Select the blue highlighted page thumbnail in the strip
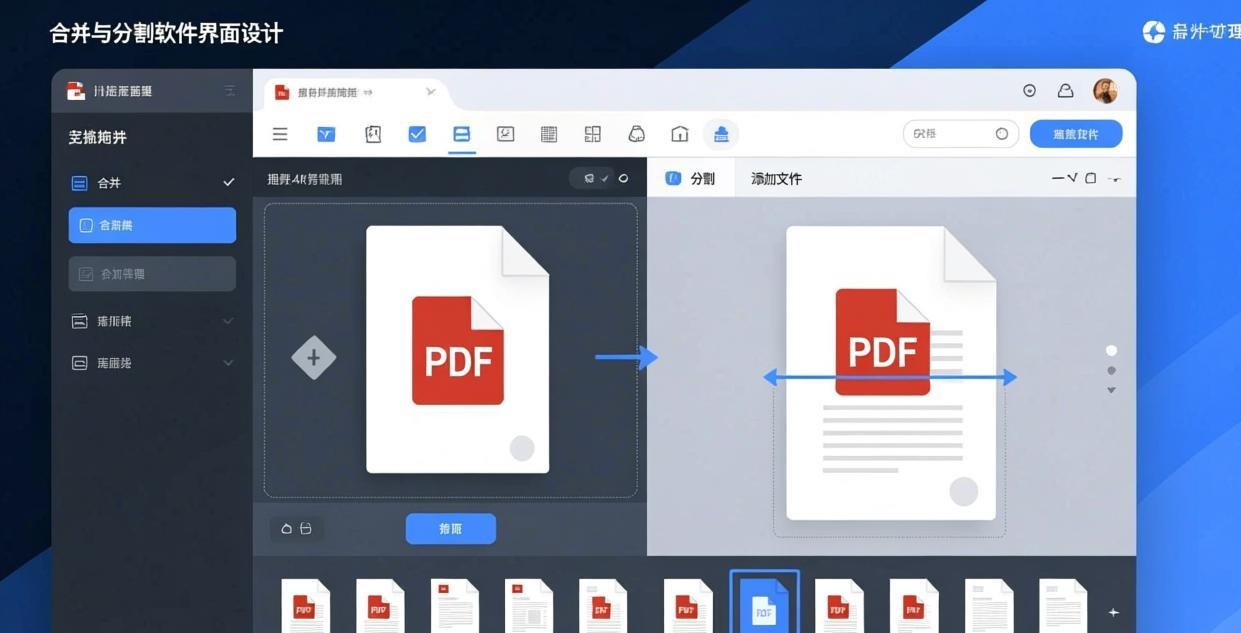This screenshot has width=1241, height=633. click(x=765, y=602)
